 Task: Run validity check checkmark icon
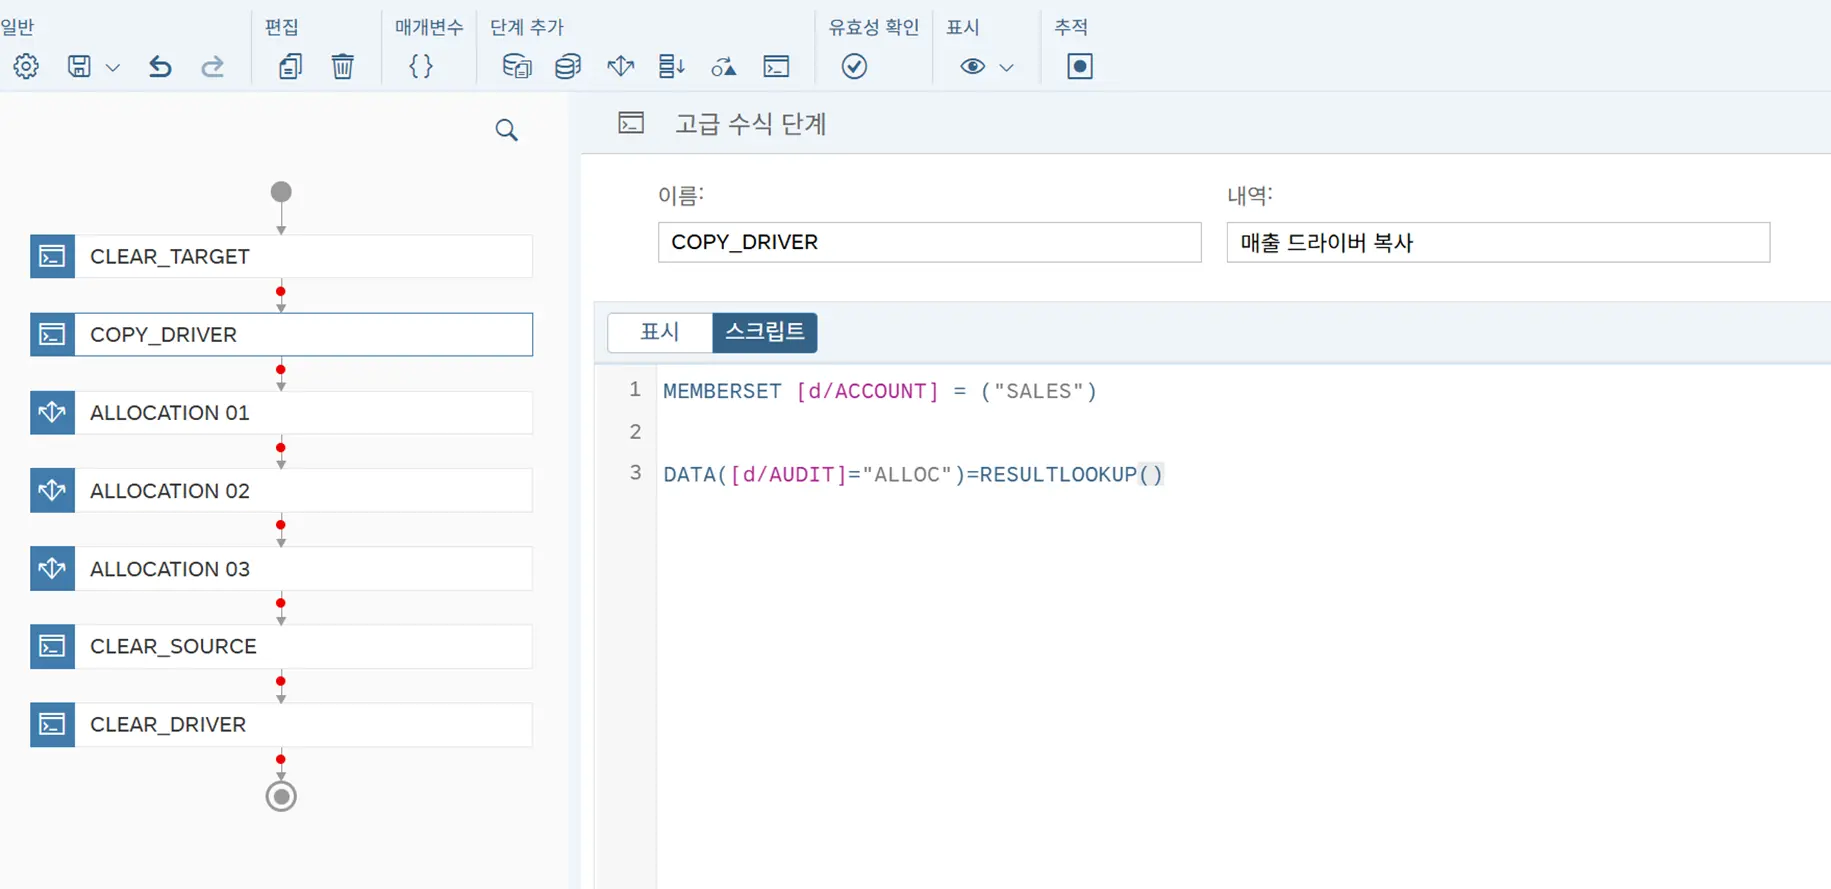coord(854,67)
